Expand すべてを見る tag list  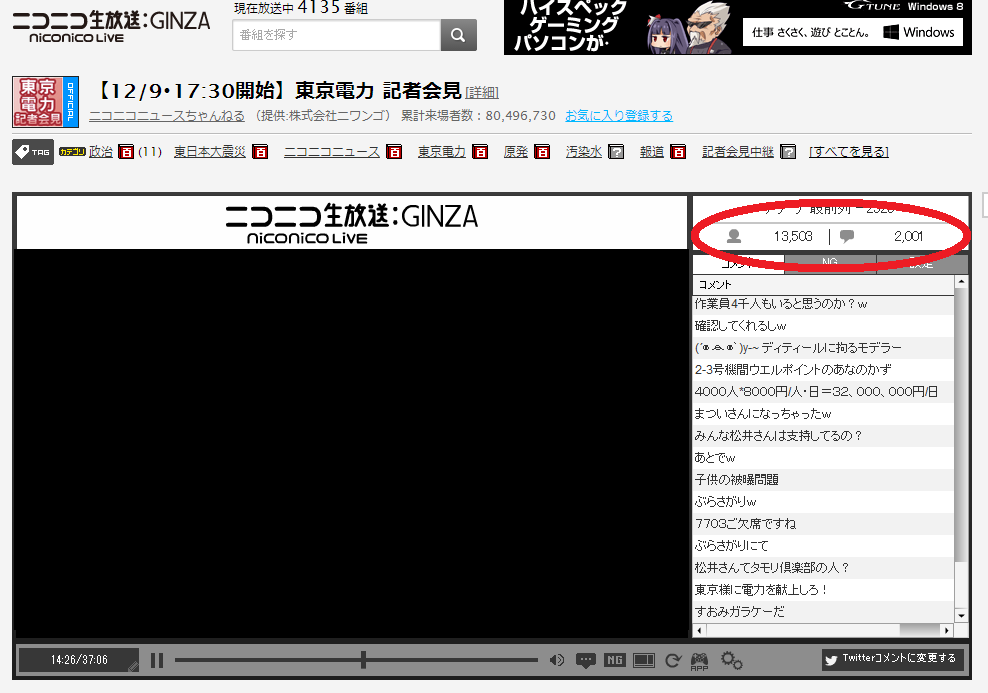pyautogui.click(x=849, y=152)
